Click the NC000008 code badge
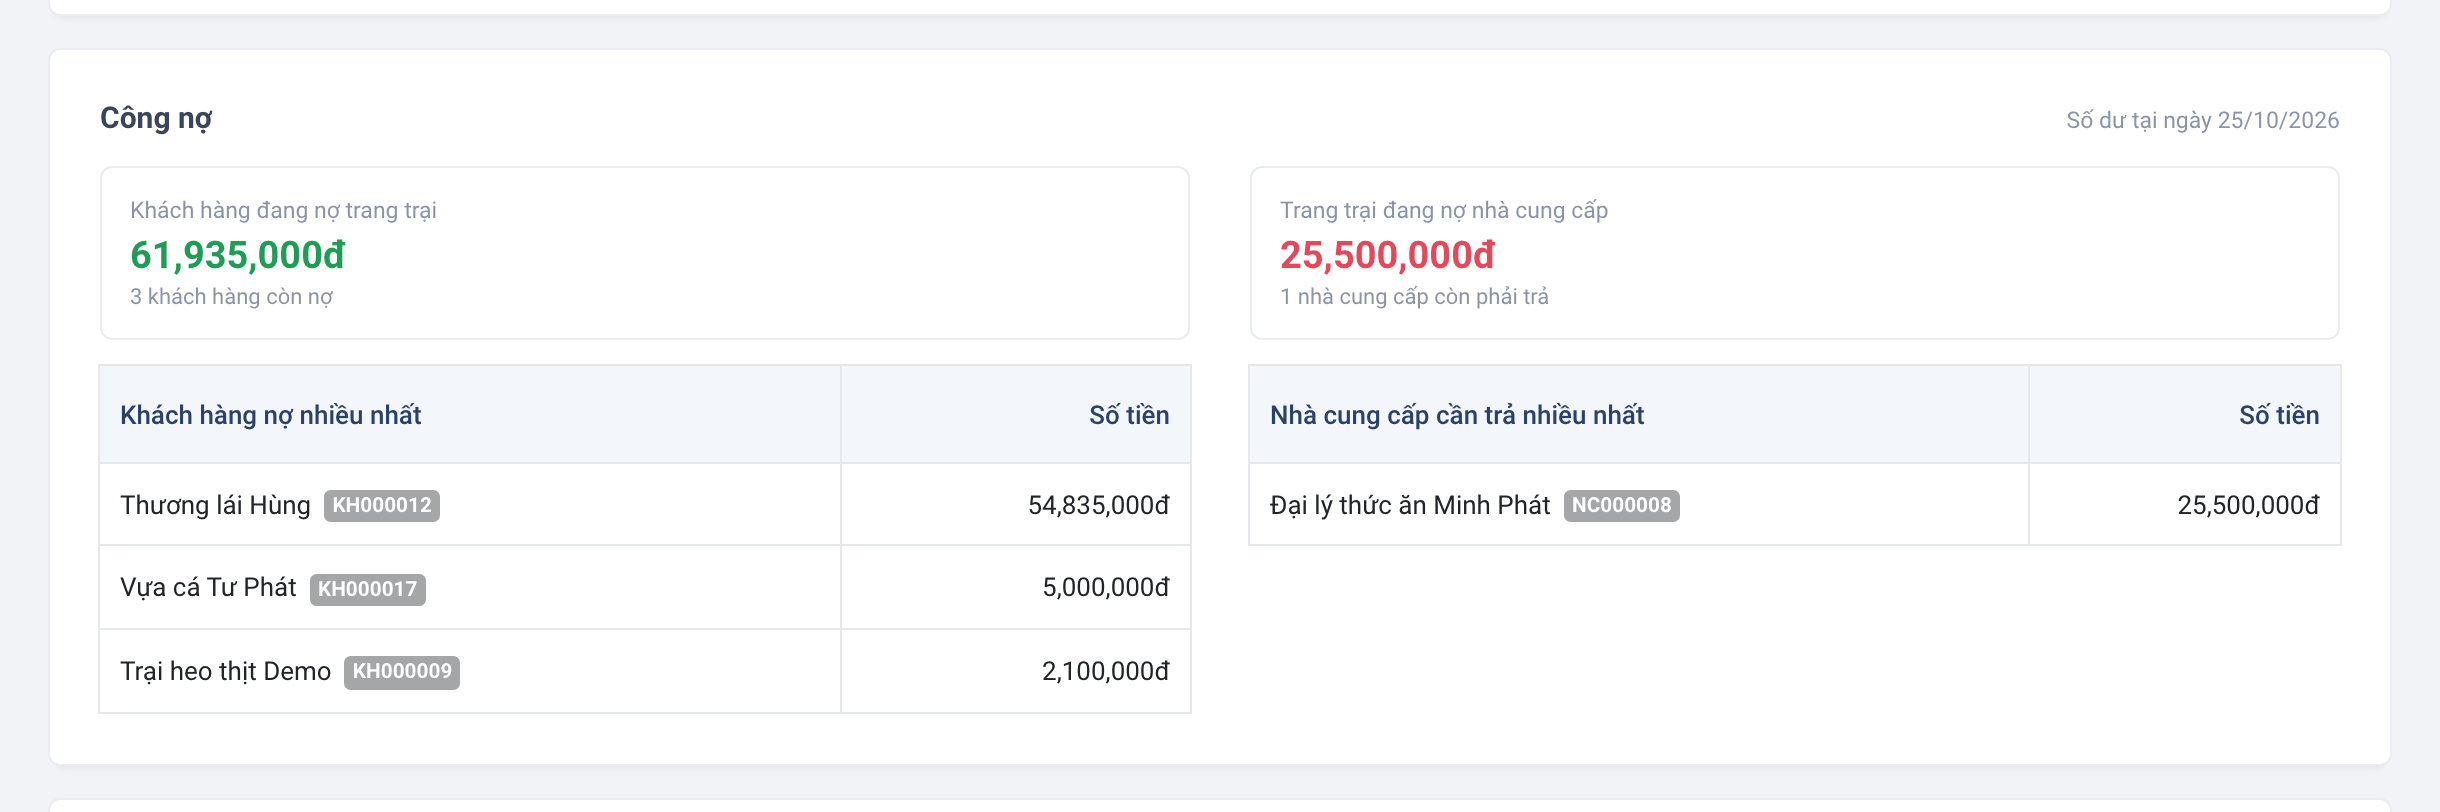This screenshot has width=2440, height=812. 1622,505
